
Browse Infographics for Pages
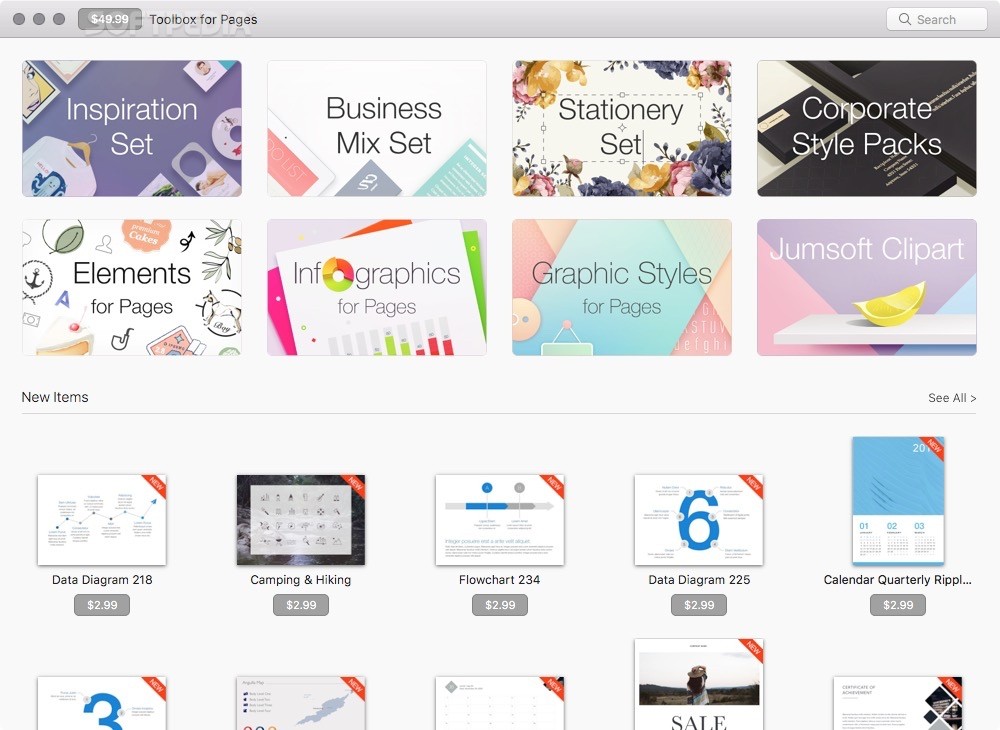tap(376, 286)
